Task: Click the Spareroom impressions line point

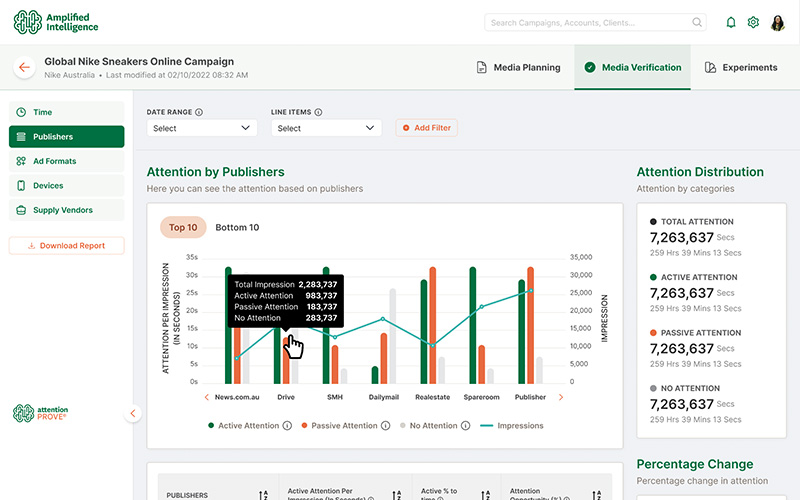Action: 481,307
